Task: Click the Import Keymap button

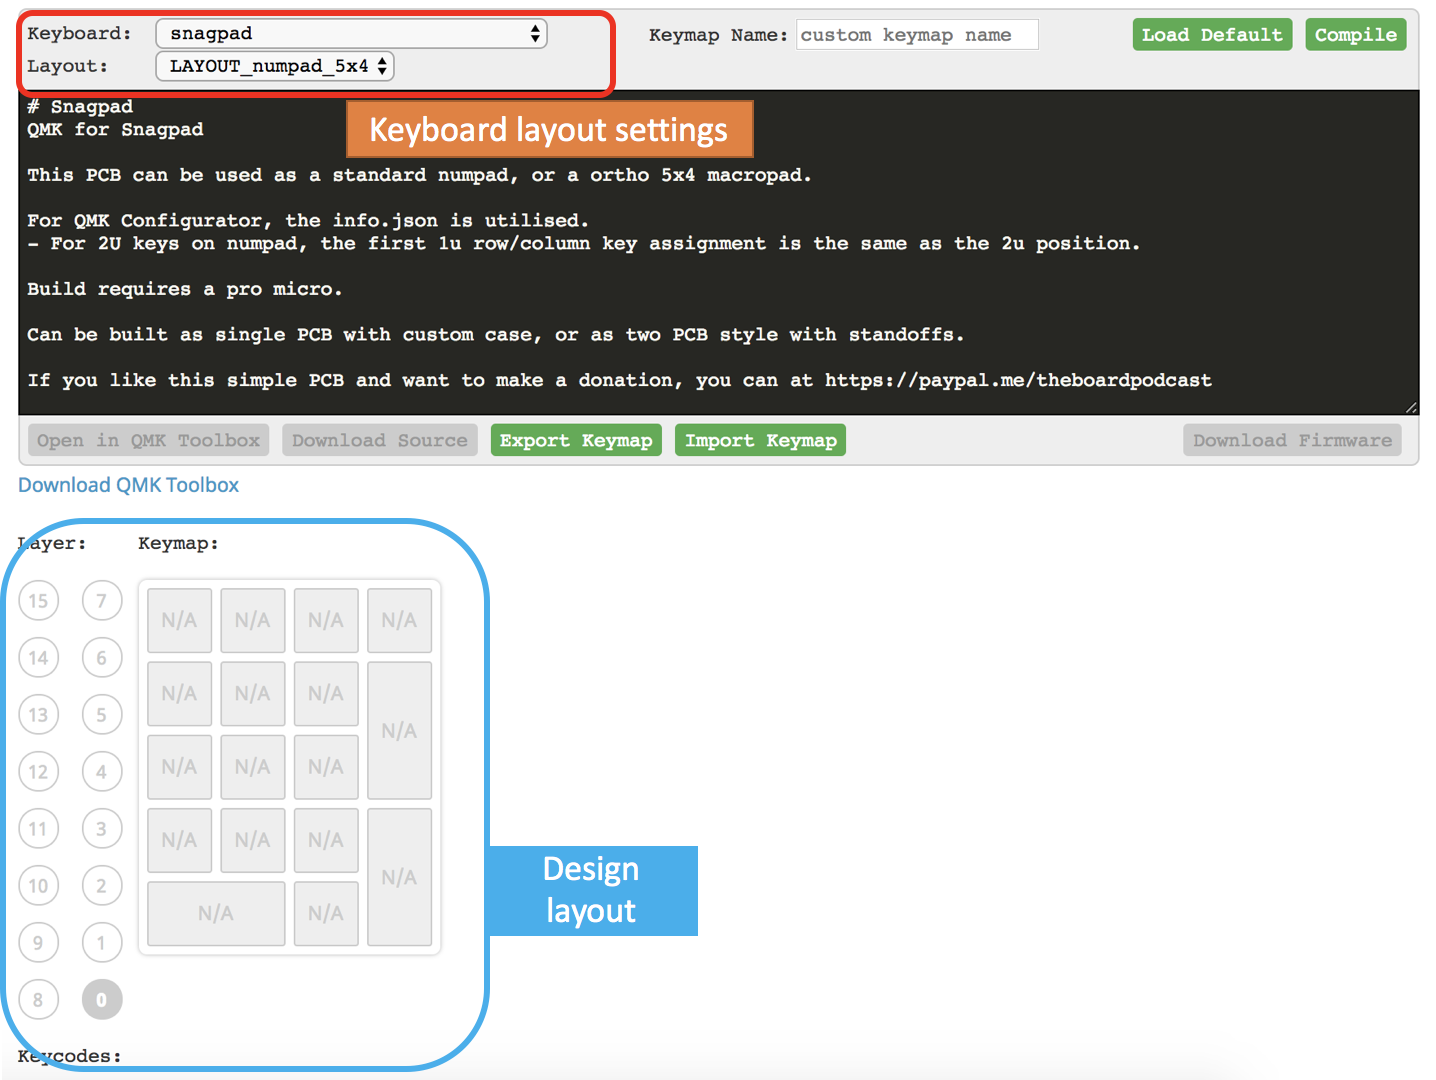Action: [760, 441]
